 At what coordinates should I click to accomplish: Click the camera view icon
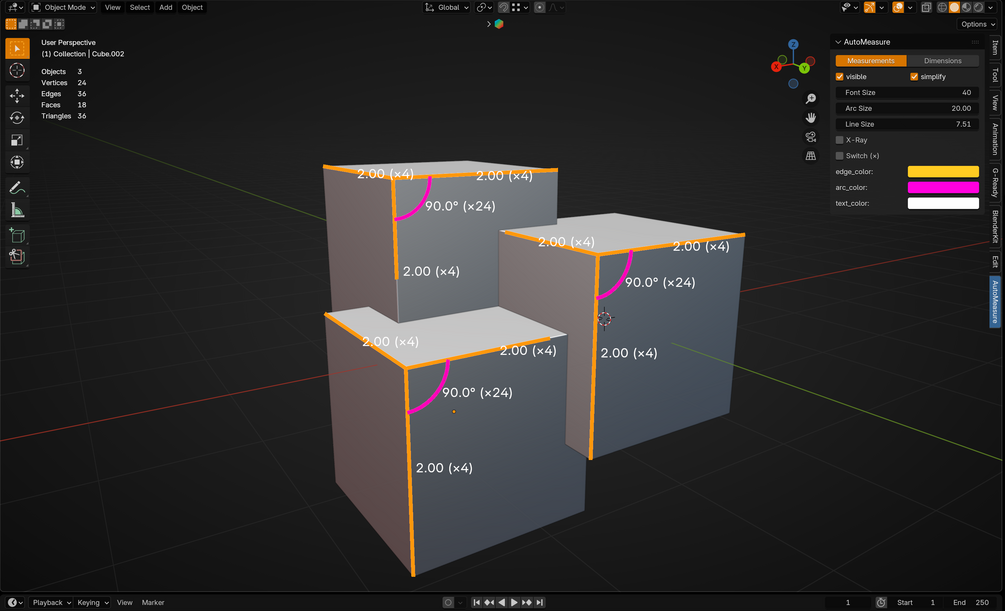pos(811,137)
